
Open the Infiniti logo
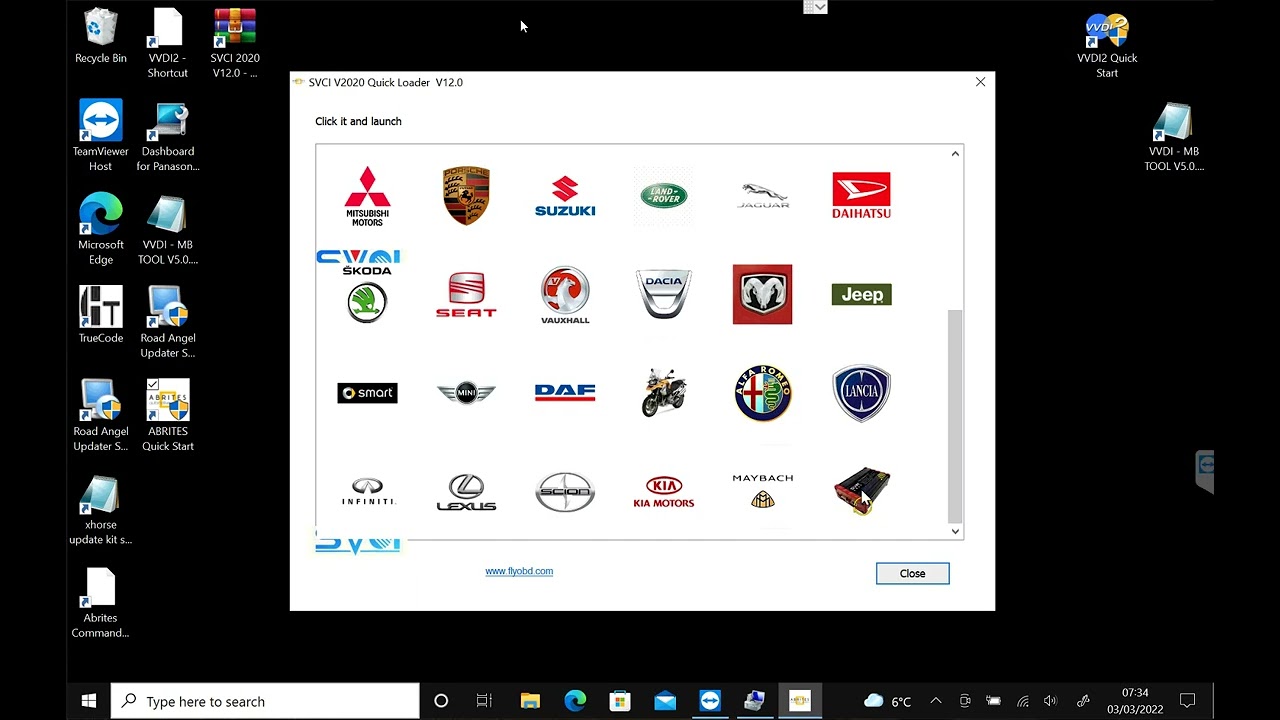click(x=367, y=492)
